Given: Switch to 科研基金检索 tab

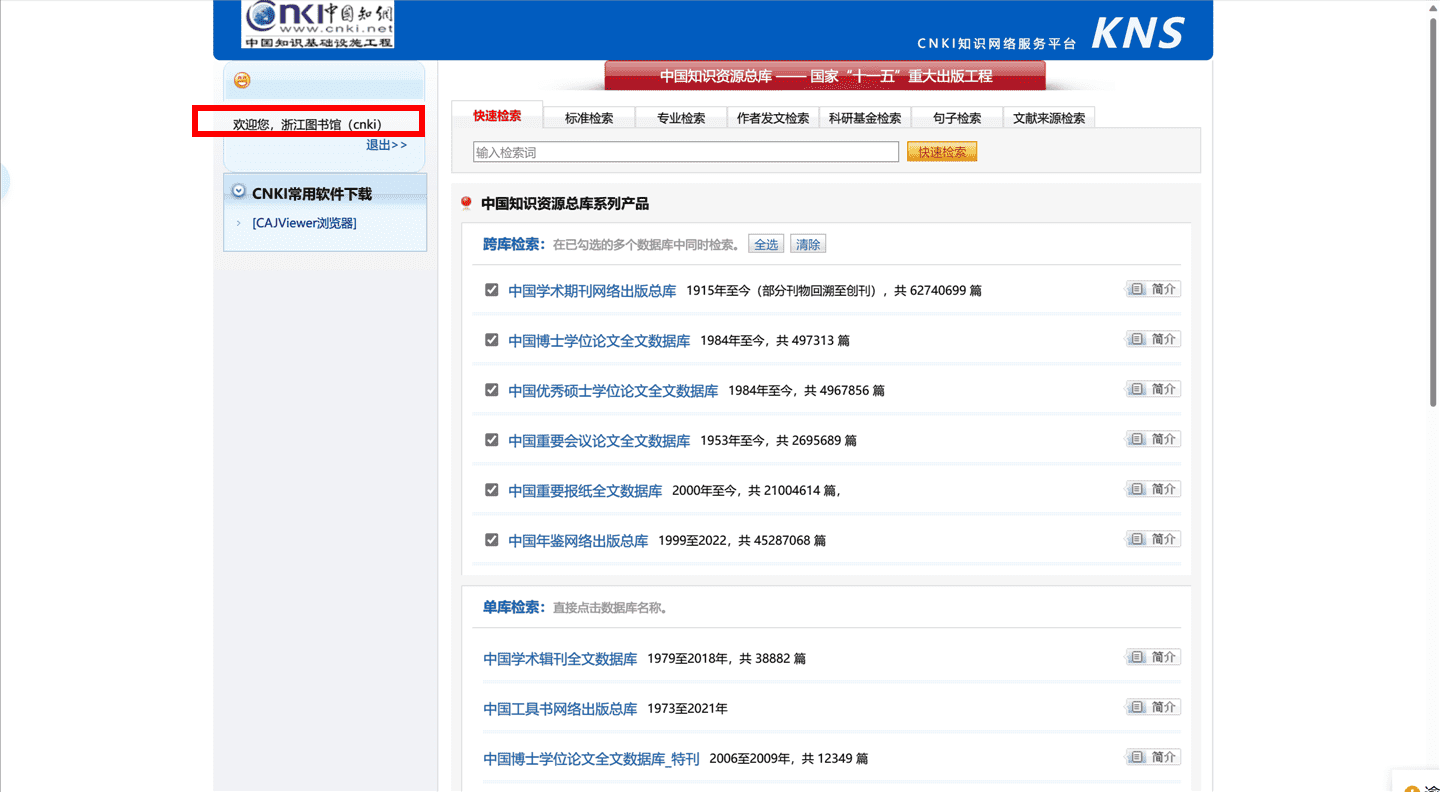Looking at the screenshot, I should point(865,118).
